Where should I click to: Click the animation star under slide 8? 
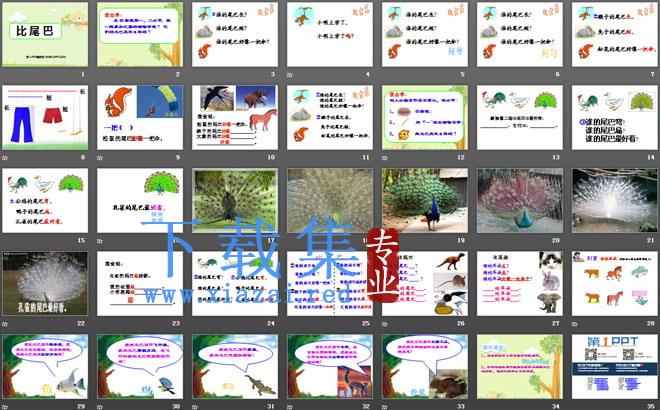5,158
